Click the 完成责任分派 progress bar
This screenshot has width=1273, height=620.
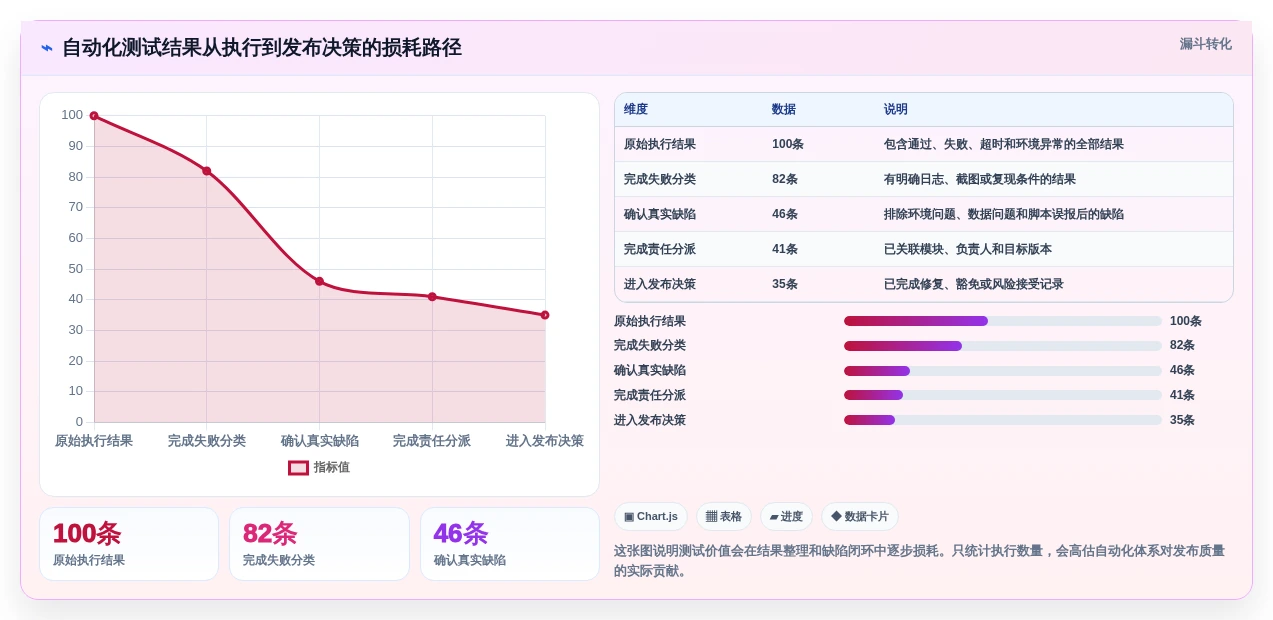[x=1003, y=395]
